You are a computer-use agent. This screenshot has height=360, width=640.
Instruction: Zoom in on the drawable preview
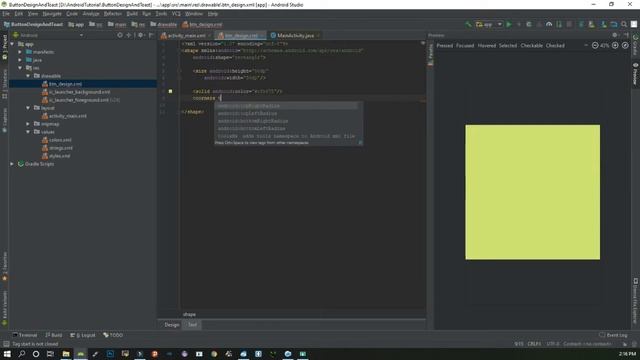pos(615,45)
